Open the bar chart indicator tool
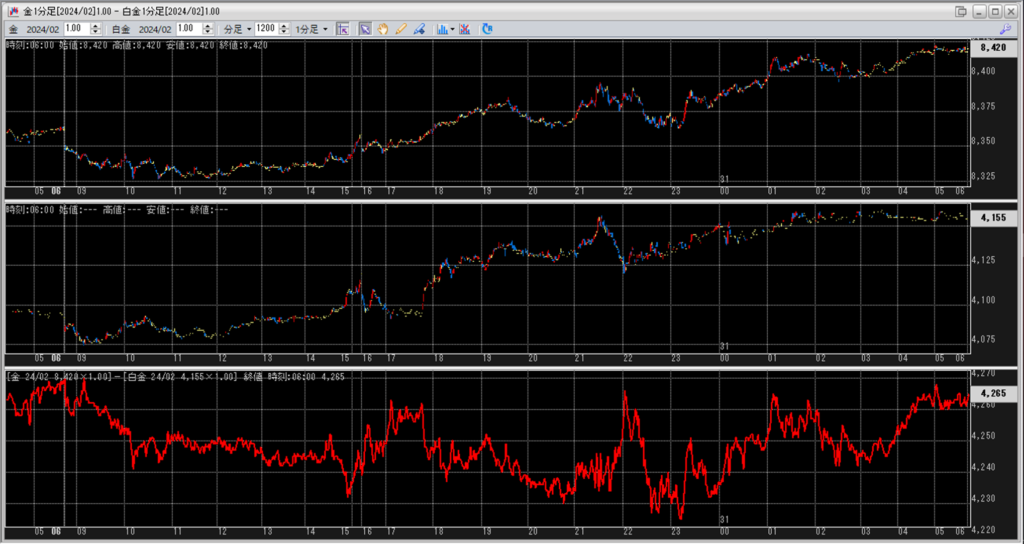Screen dimensions: 1024x544 pyautogui.click(x=443, y=29)
